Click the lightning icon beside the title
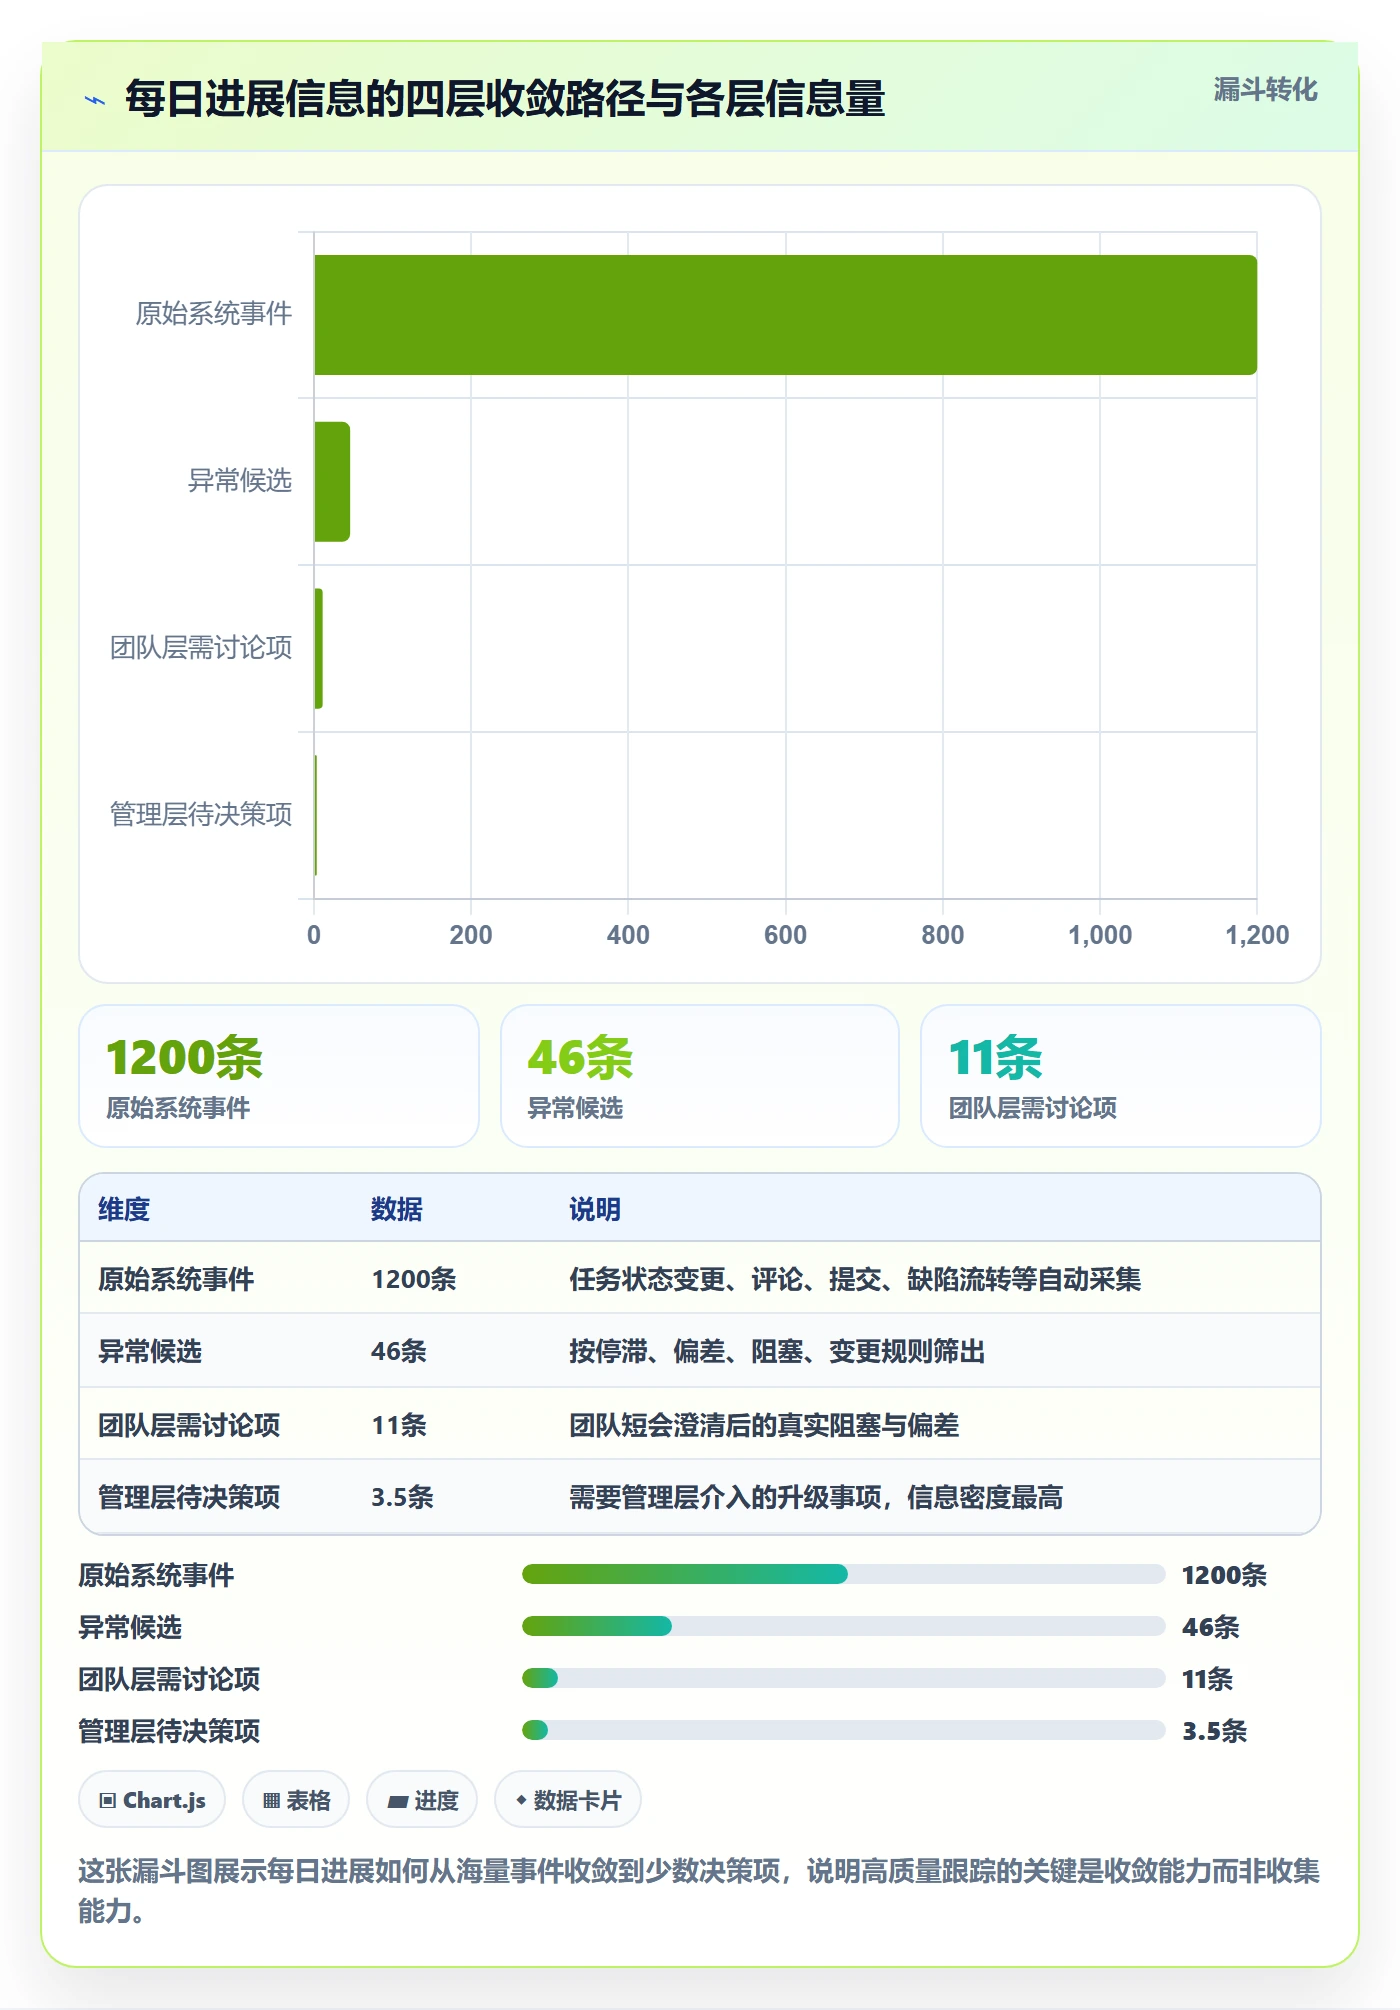This screenshot has height=2010, width=1400. pos(95,100)
